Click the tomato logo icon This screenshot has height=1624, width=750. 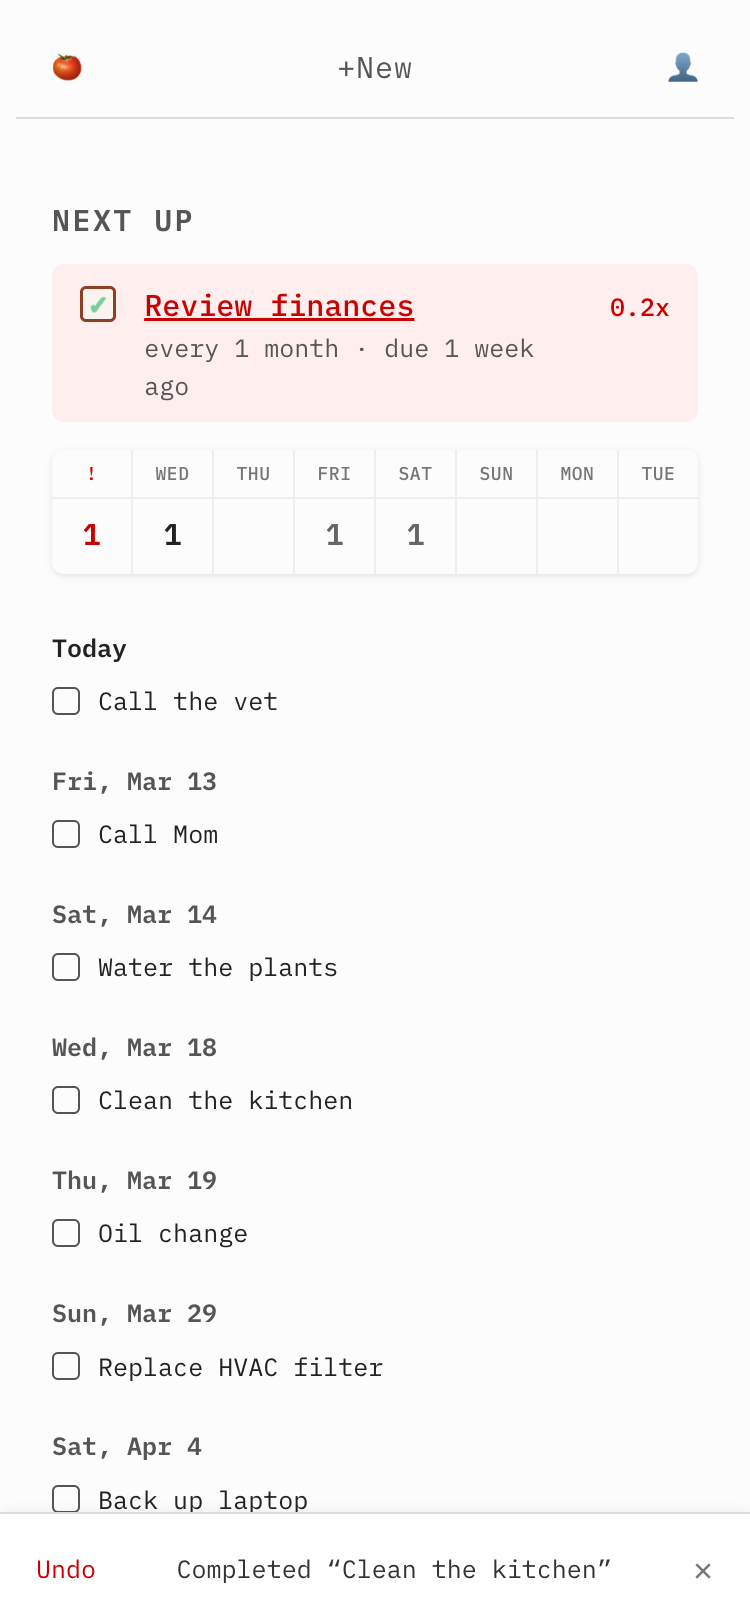point(67,67)
